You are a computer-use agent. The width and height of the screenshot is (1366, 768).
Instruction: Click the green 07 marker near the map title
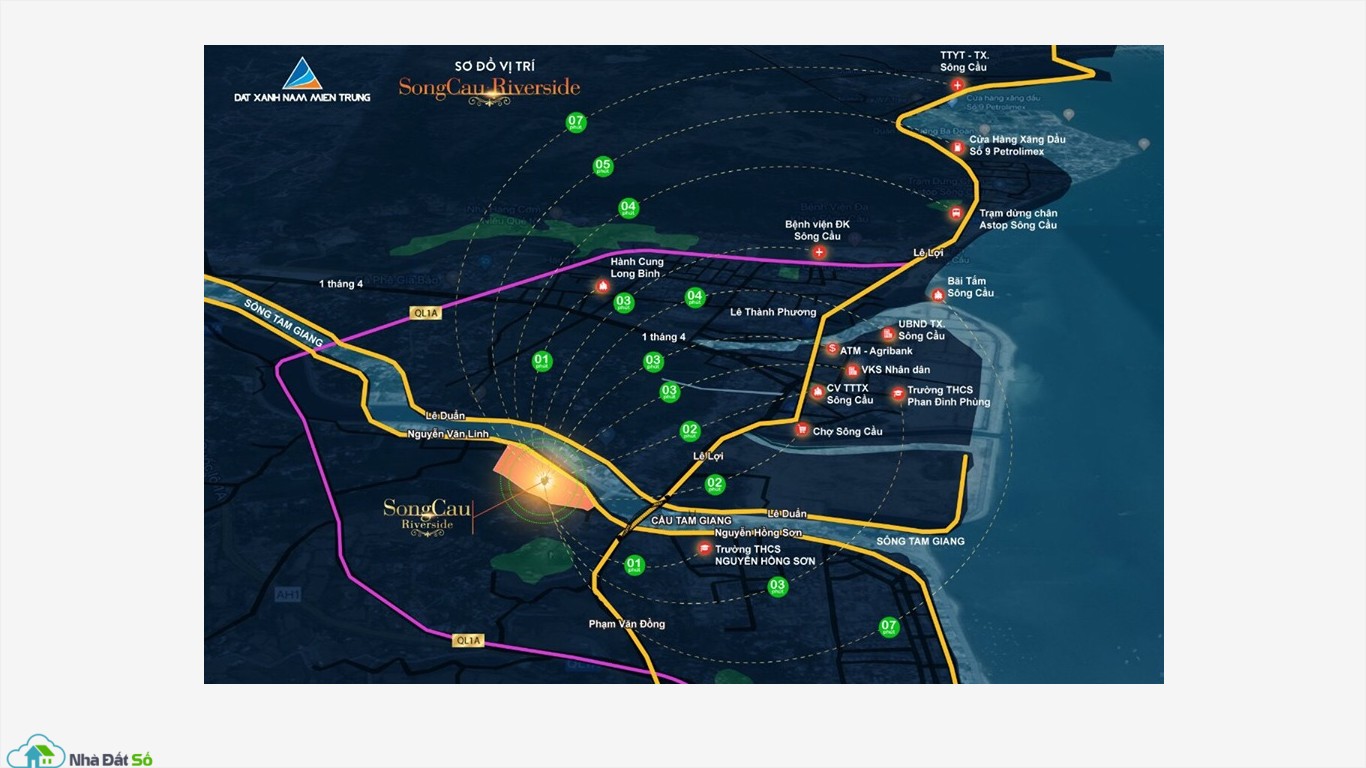coord(575,123)
